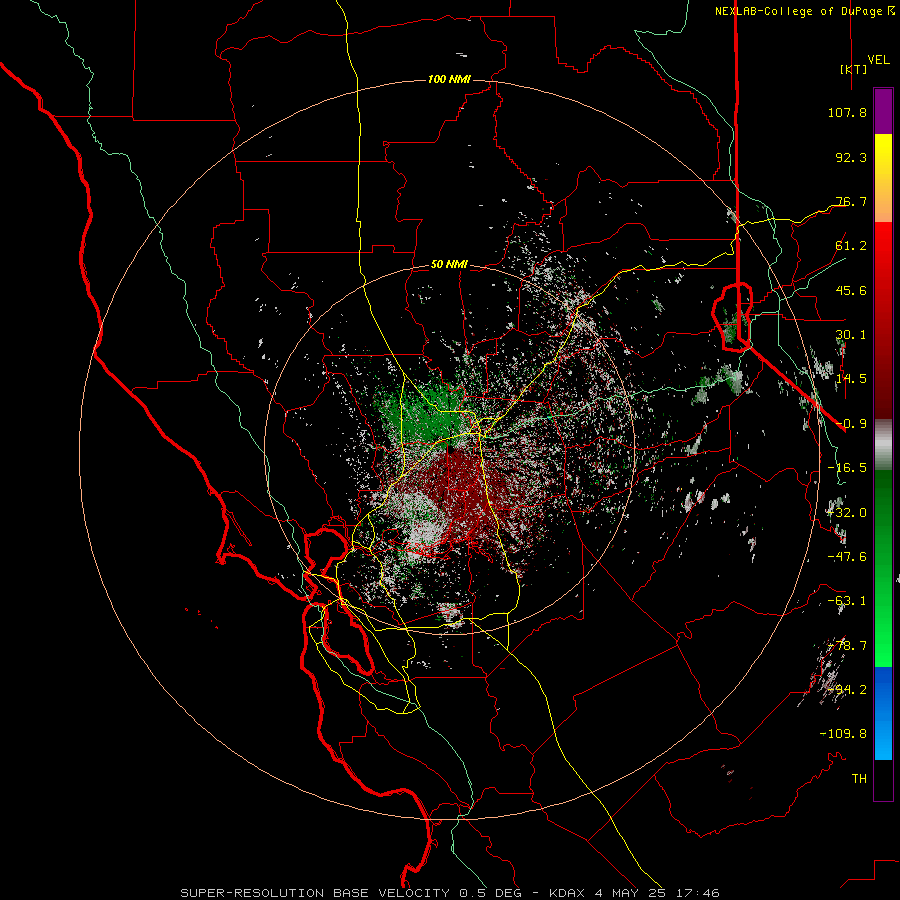900x900 pixels.
Task: Click the 17:46 timestamp in caption
Action: tap(696, 893)
